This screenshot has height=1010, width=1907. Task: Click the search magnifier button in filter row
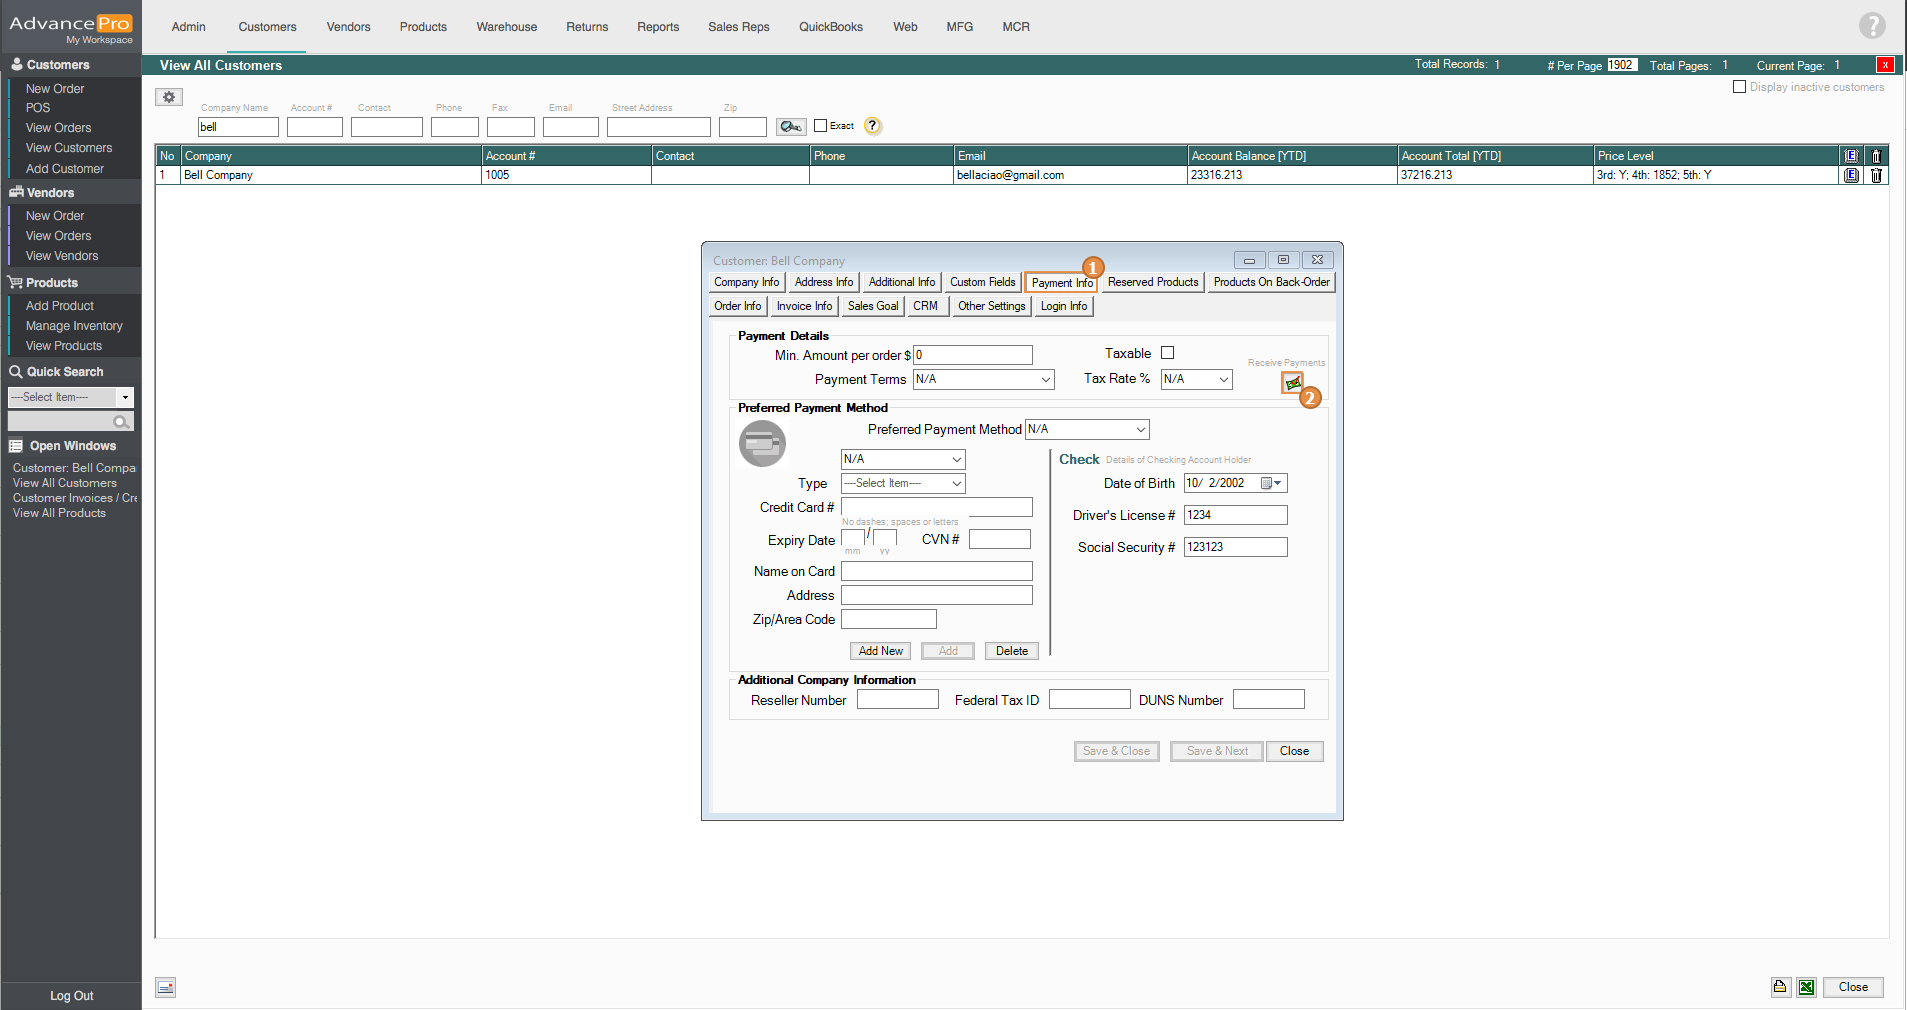(791, 126)
